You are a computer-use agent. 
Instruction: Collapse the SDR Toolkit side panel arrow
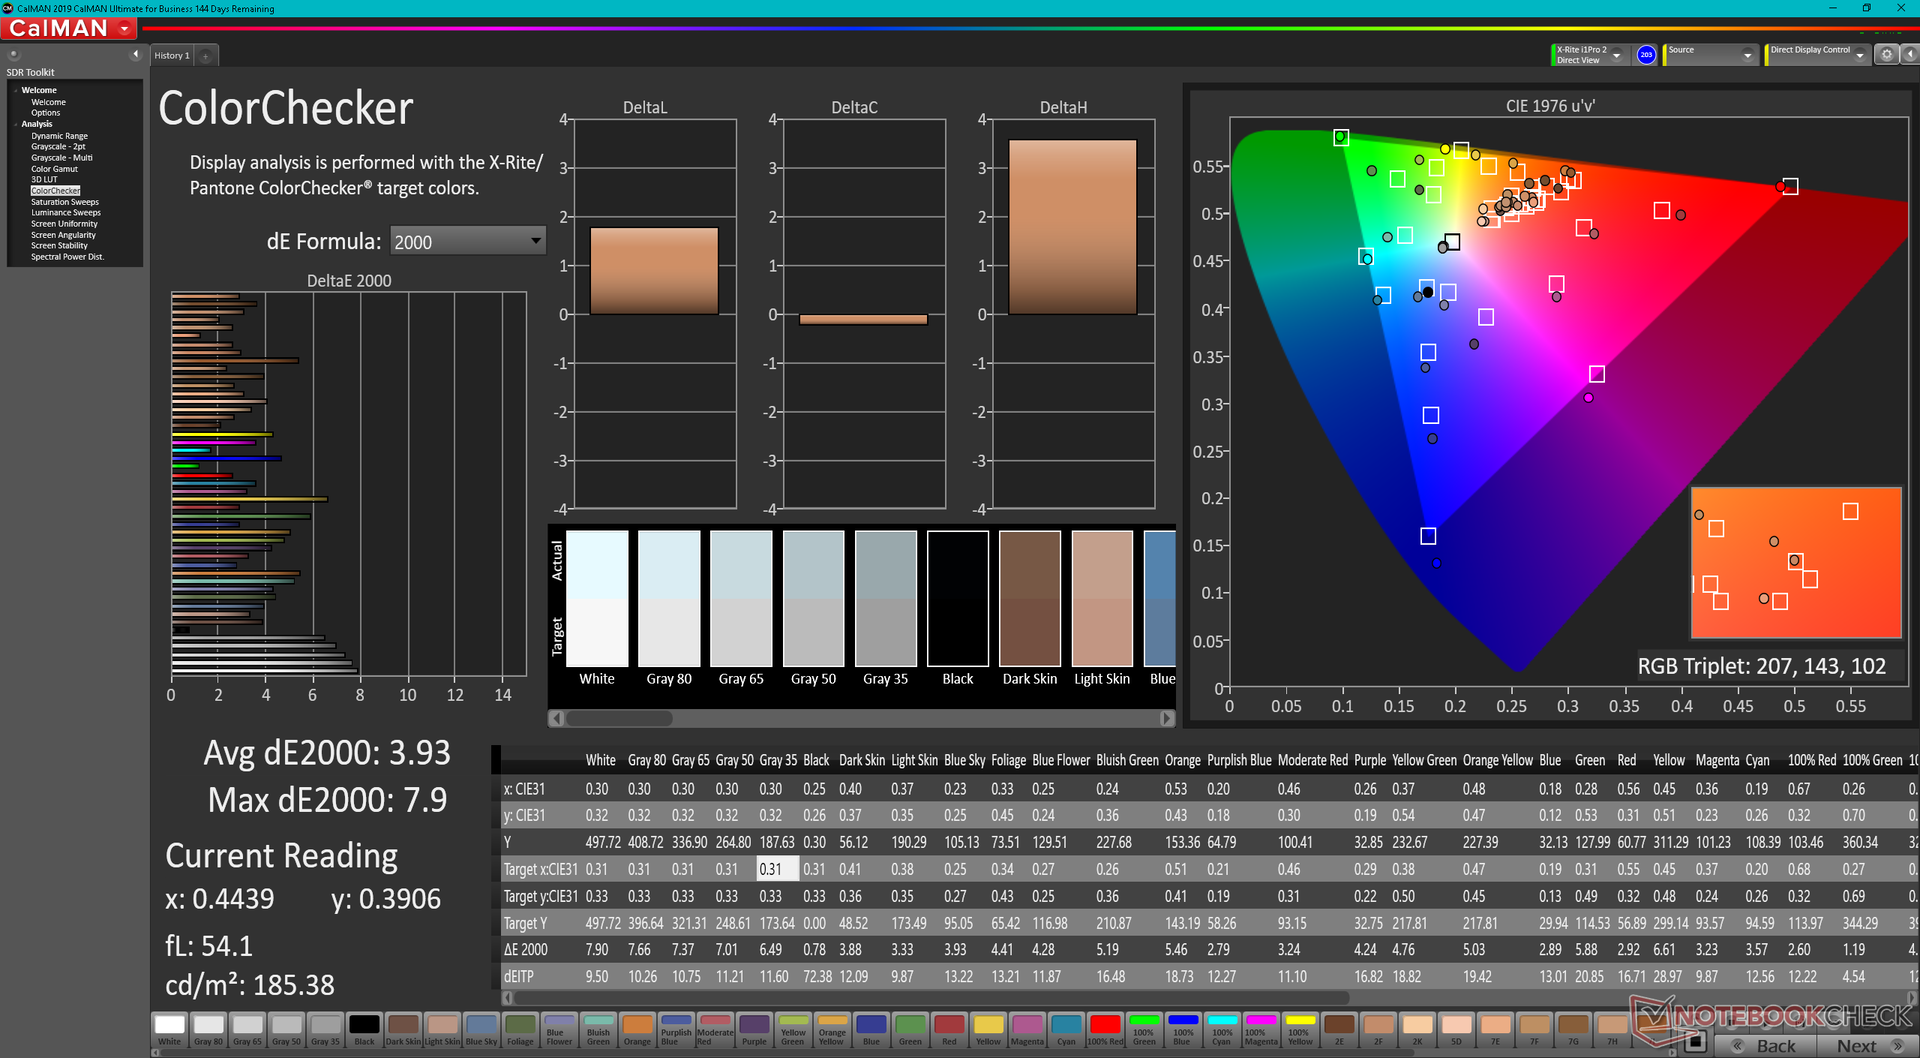(x=135, y=54)
